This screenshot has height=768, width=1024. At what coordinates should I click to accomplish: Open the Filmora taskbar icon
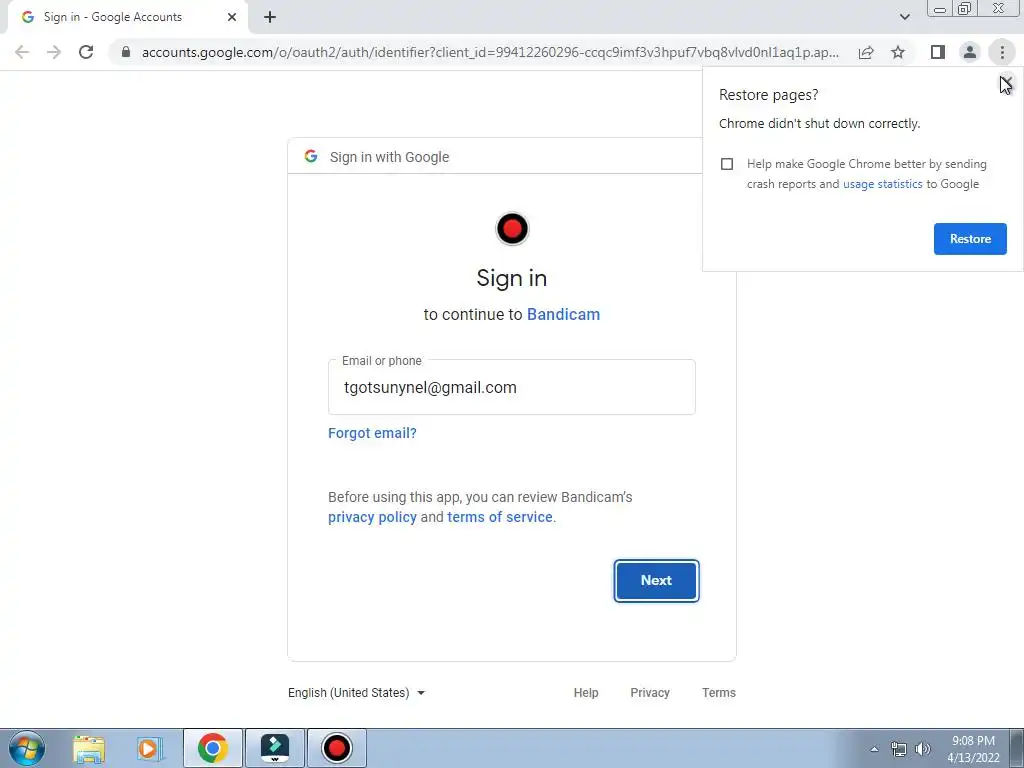(x=275, y=748)
